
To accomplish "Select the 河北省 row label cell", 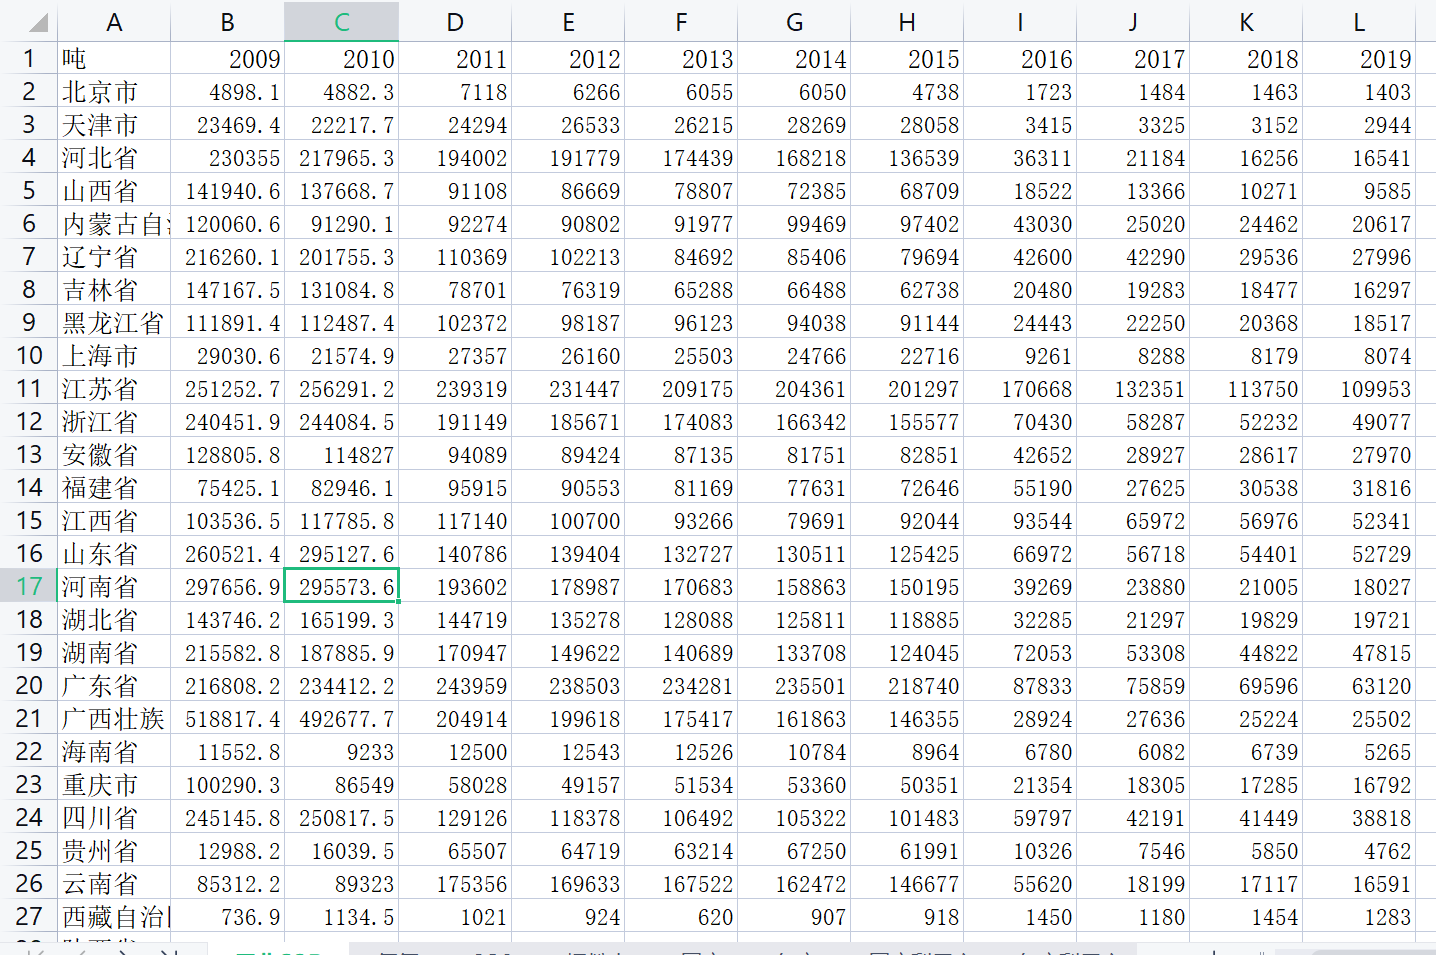I will (x=114, y=158).
